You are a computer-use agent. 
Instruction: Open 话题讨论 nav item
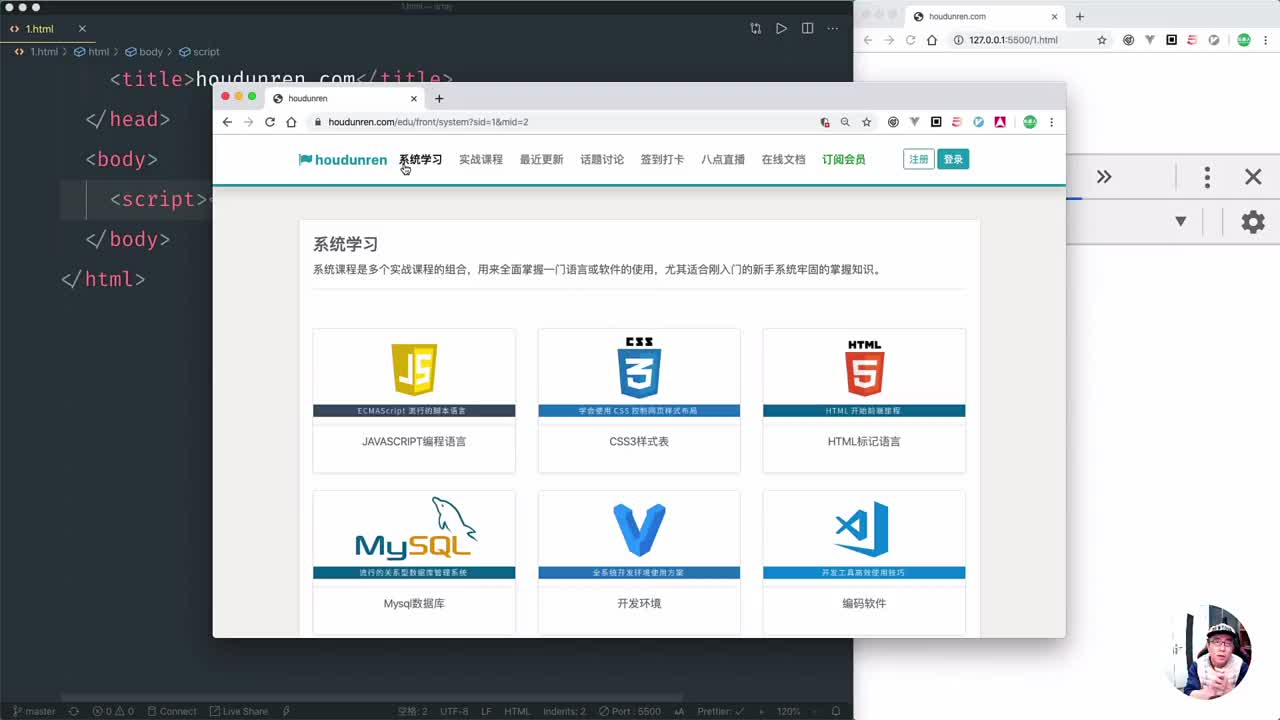(602, 160)
